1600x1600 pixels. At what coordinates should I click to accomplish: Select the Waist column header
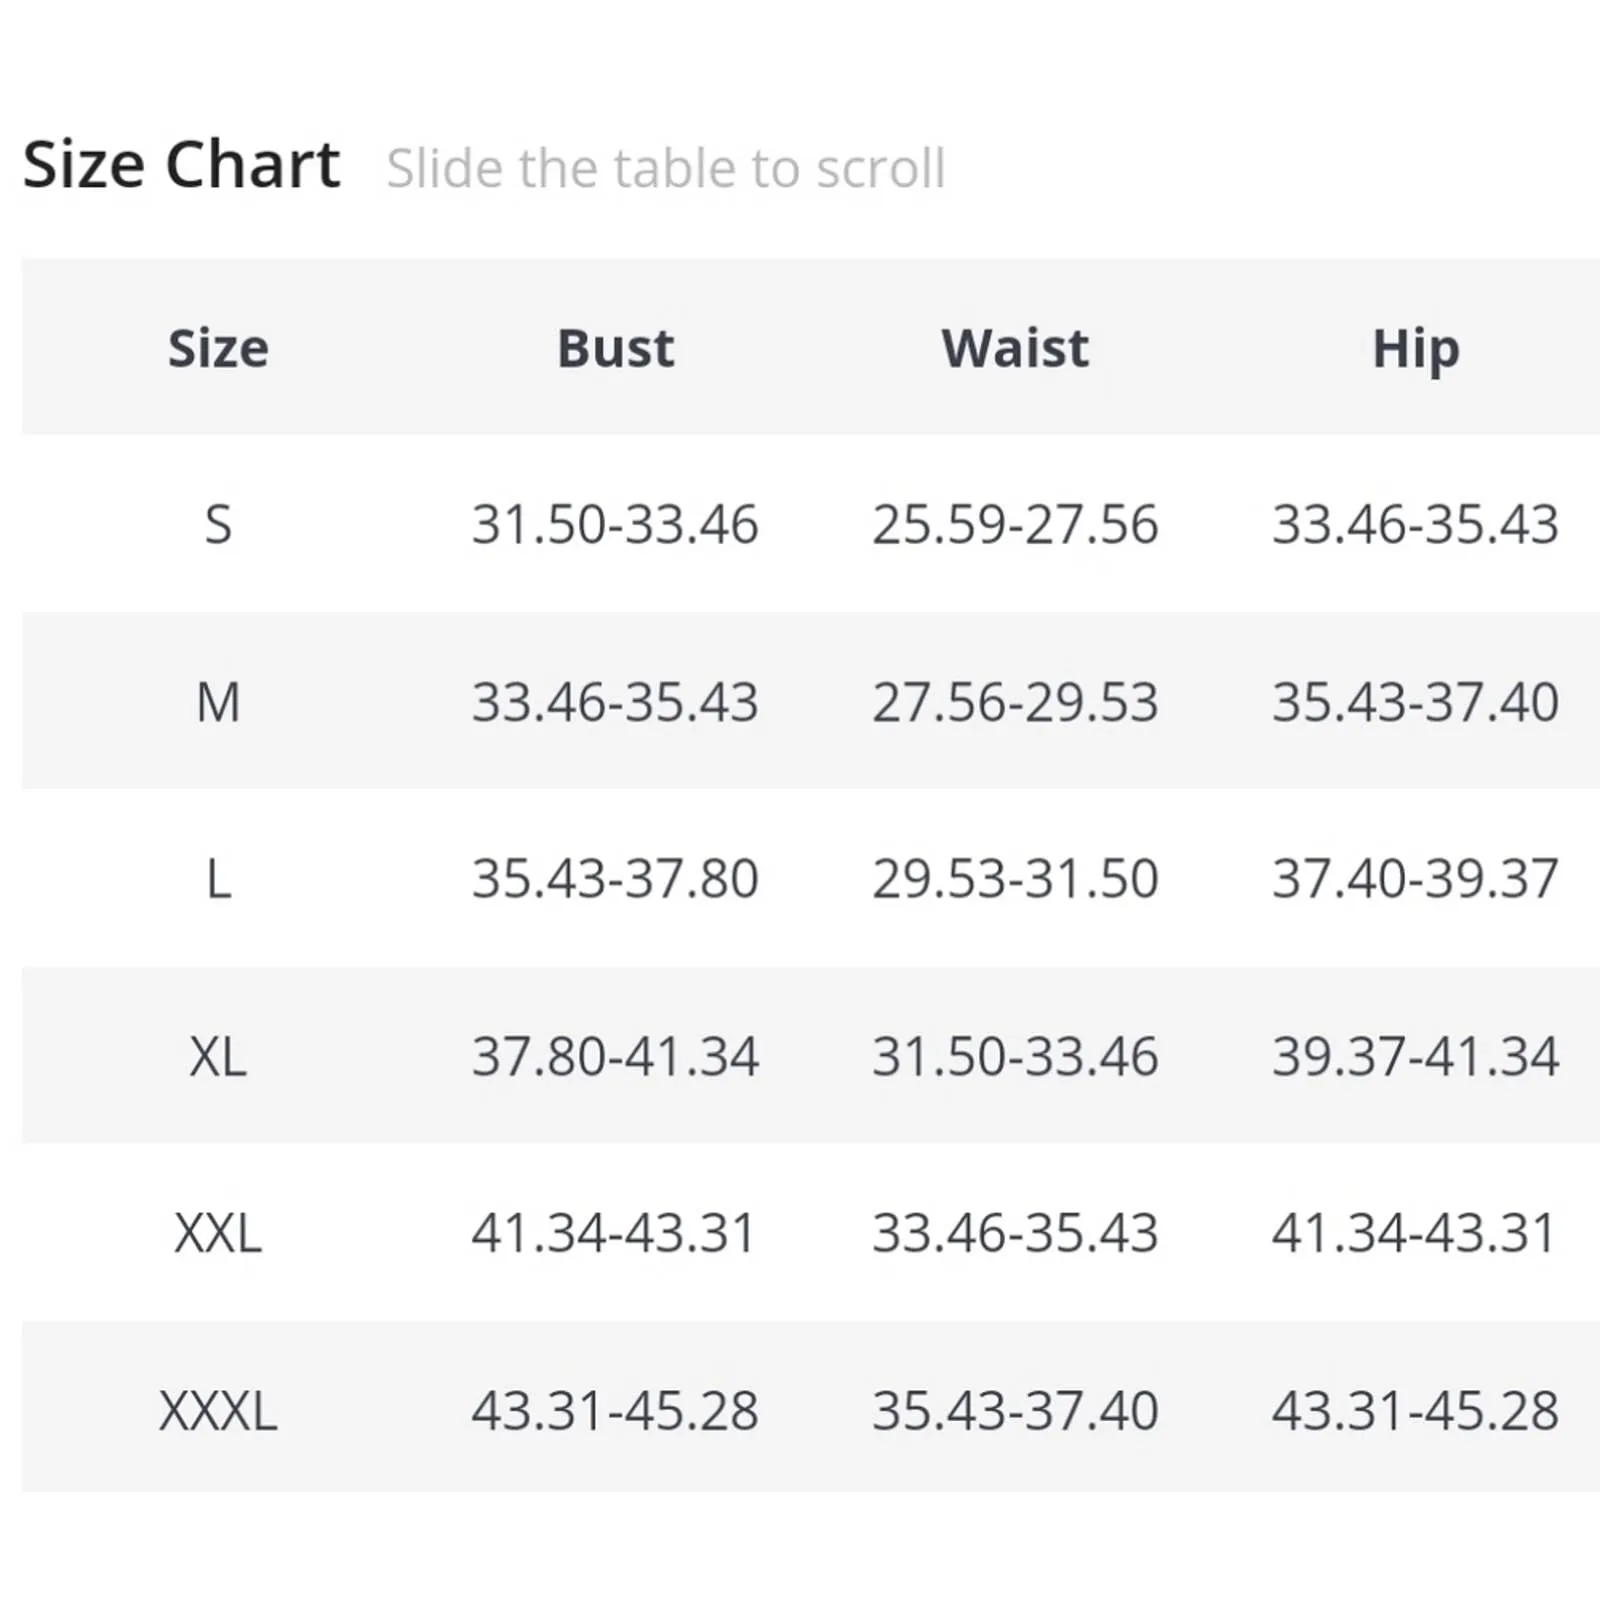(1015, 349)
